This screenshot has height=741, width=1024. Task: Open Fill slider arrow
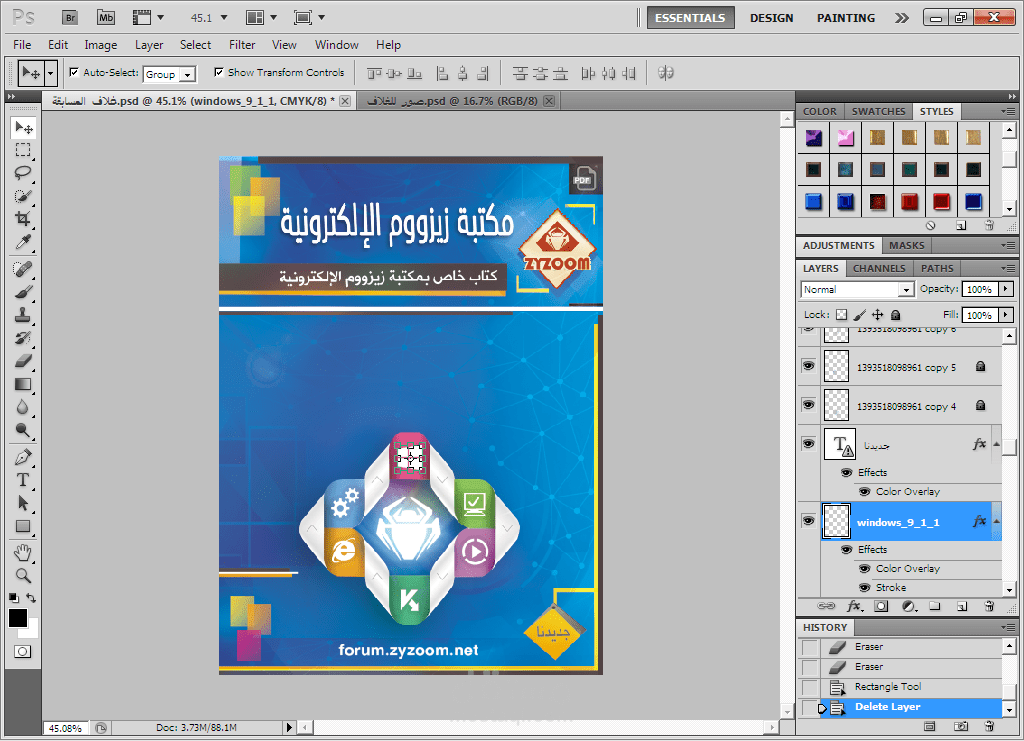click(x=1006, y=315)
